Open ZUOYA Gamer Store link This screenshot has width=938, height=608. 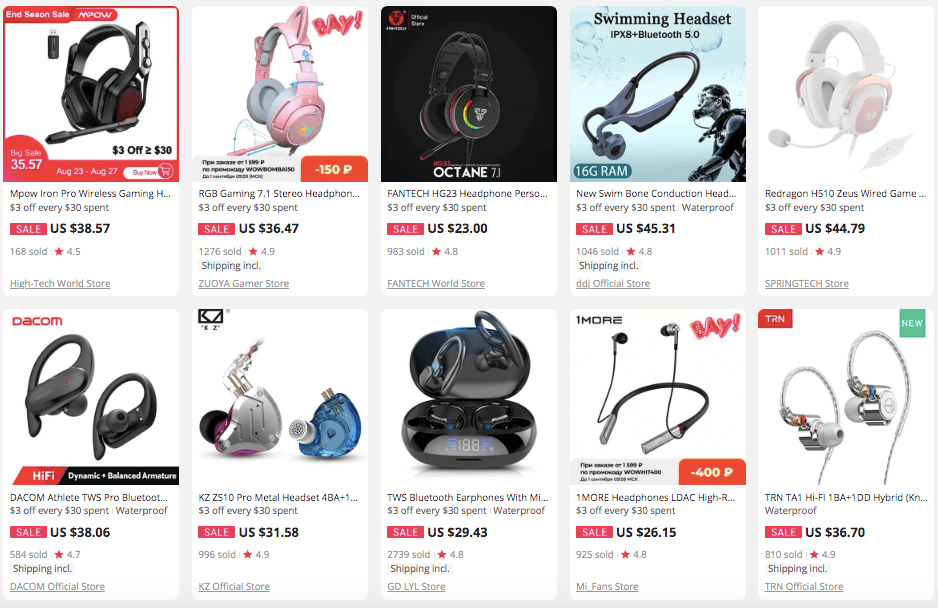click(243, 284)
